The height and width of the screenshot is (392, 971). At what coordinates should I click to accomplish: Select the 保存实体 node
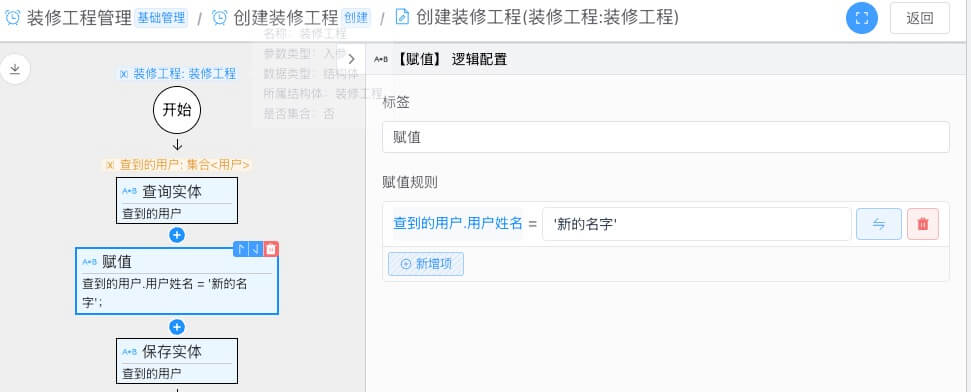coord(177,361)
